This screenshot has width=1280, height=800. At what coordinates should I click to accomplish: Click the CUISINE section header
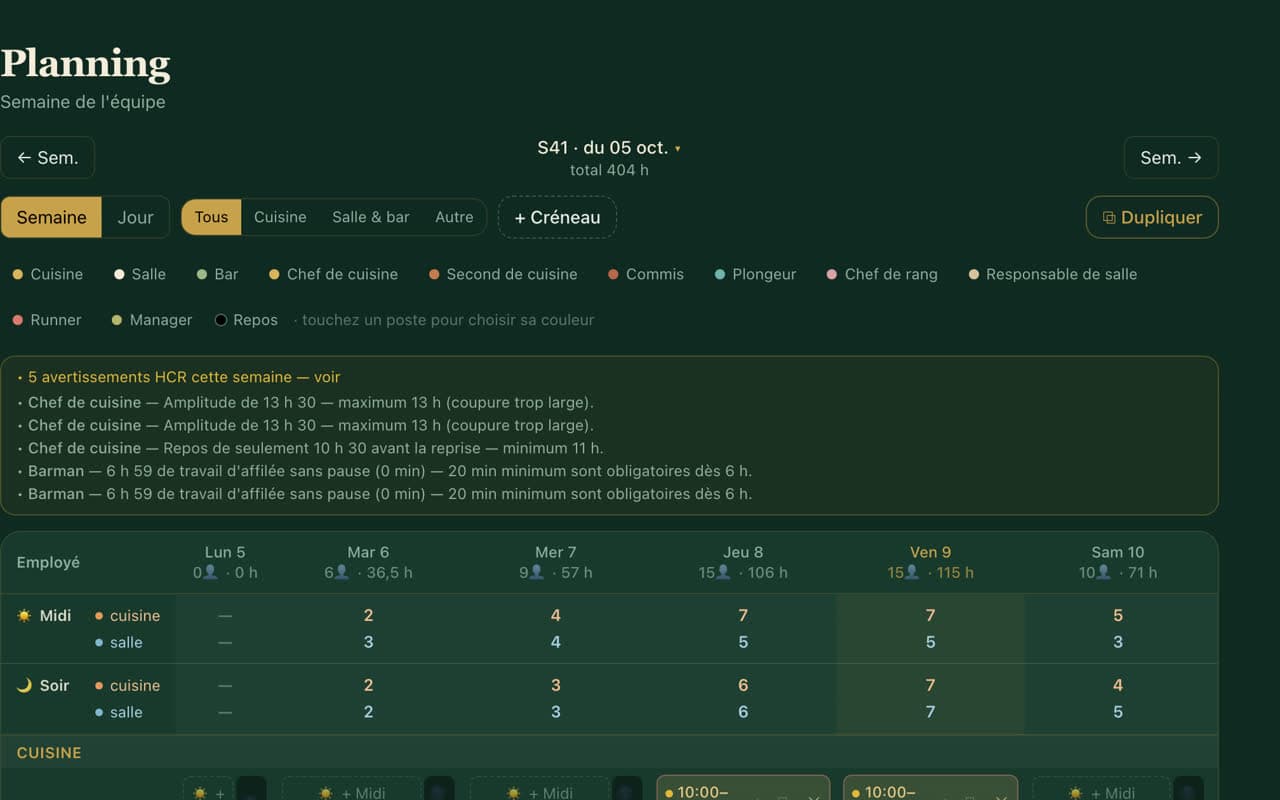tap(49, 753)
